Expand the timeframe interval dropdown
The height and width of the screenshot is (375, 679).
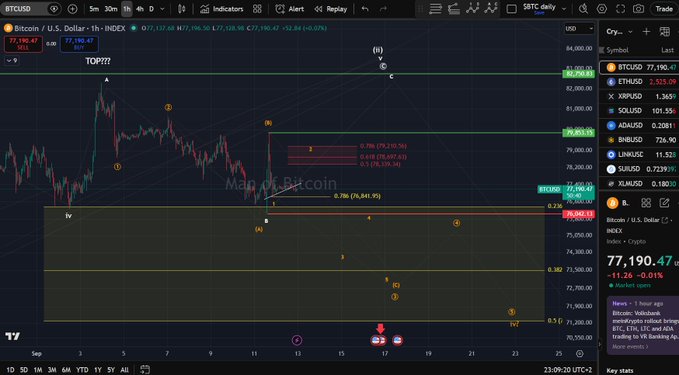(162, 9)
